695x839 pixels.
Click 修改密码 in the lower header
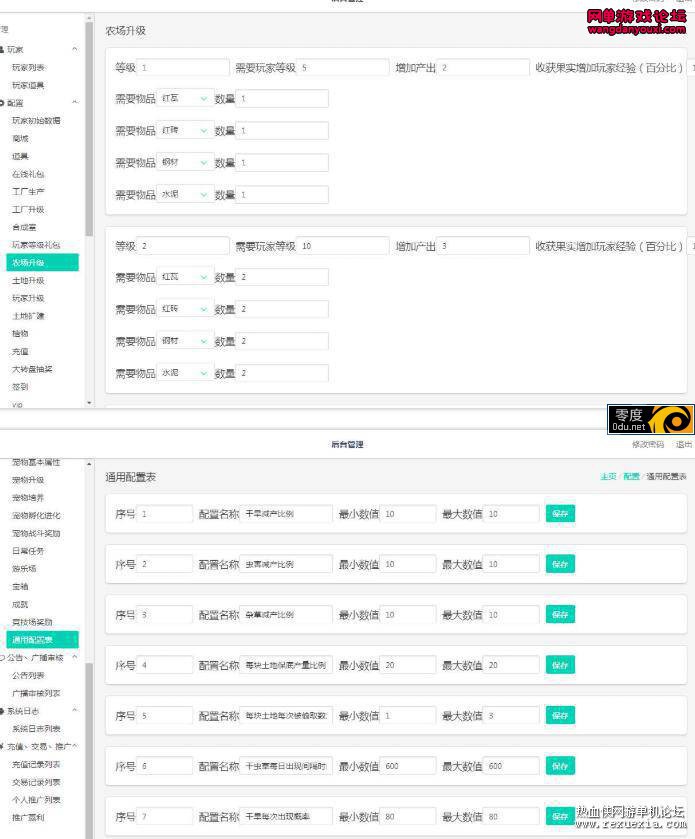coord(648,444)
